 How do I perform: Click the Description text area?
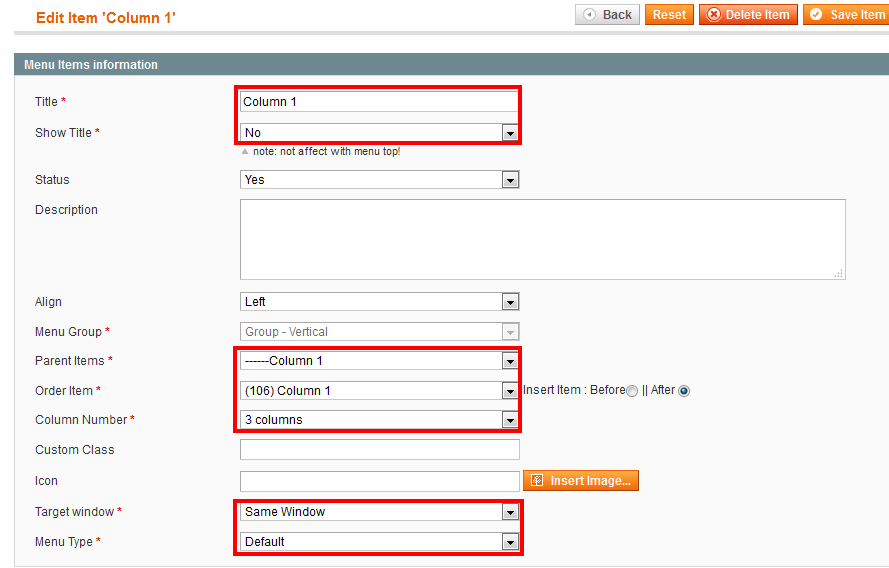point(543,239)
